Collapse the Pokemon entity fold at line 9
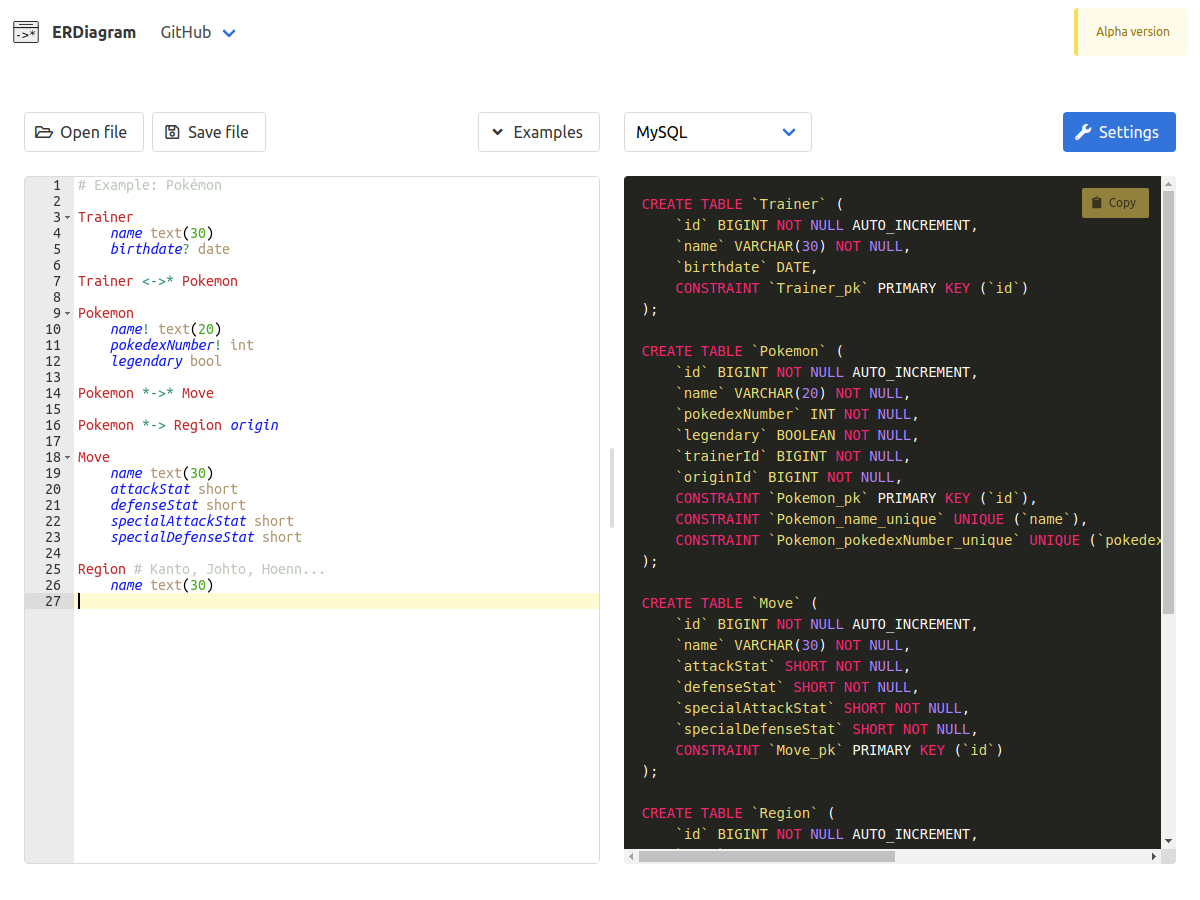This screenshot has width=1200, height=900. click(68, 313)
